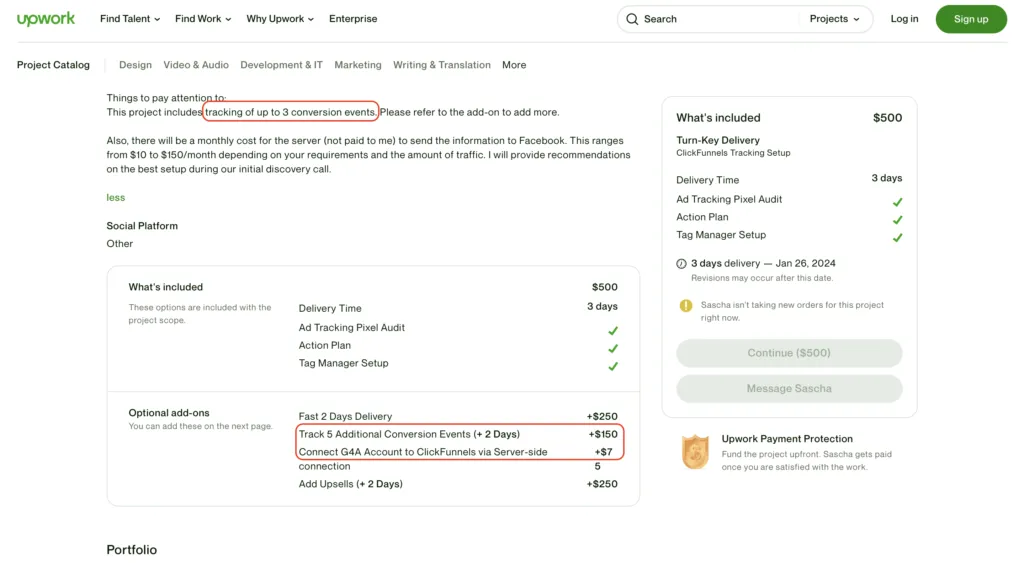Click checkmark beside Tag Manager Setup in main table
This screenshot has width=1024, height=563.
pos(613,366)
